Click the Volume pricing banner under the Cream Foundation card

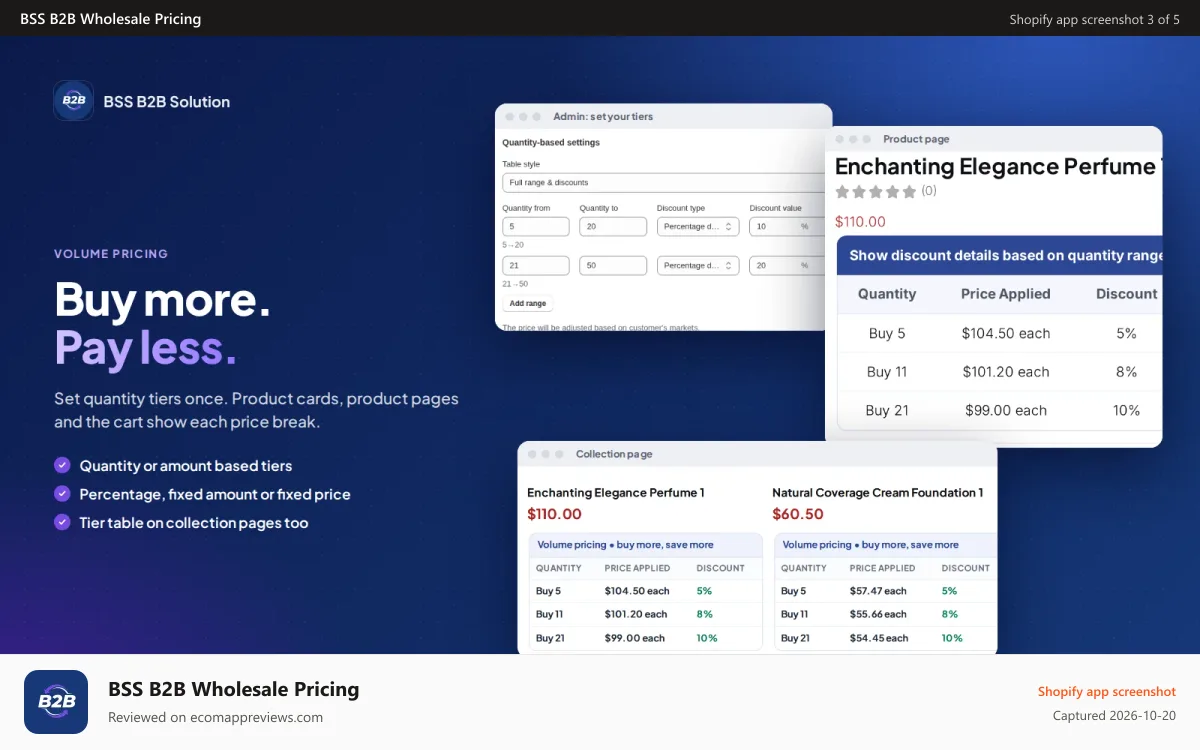coord(886,545)
